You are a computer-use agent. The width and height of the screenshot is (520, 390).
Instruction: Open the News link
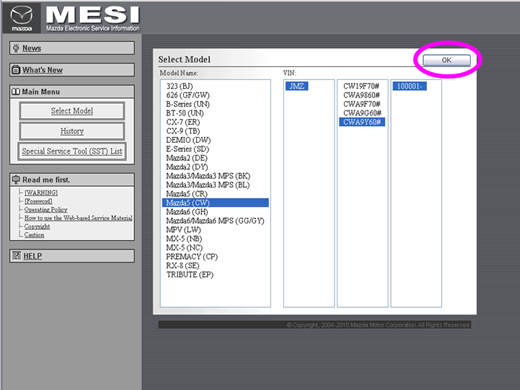pyautogui.click(x=32, y=48)
